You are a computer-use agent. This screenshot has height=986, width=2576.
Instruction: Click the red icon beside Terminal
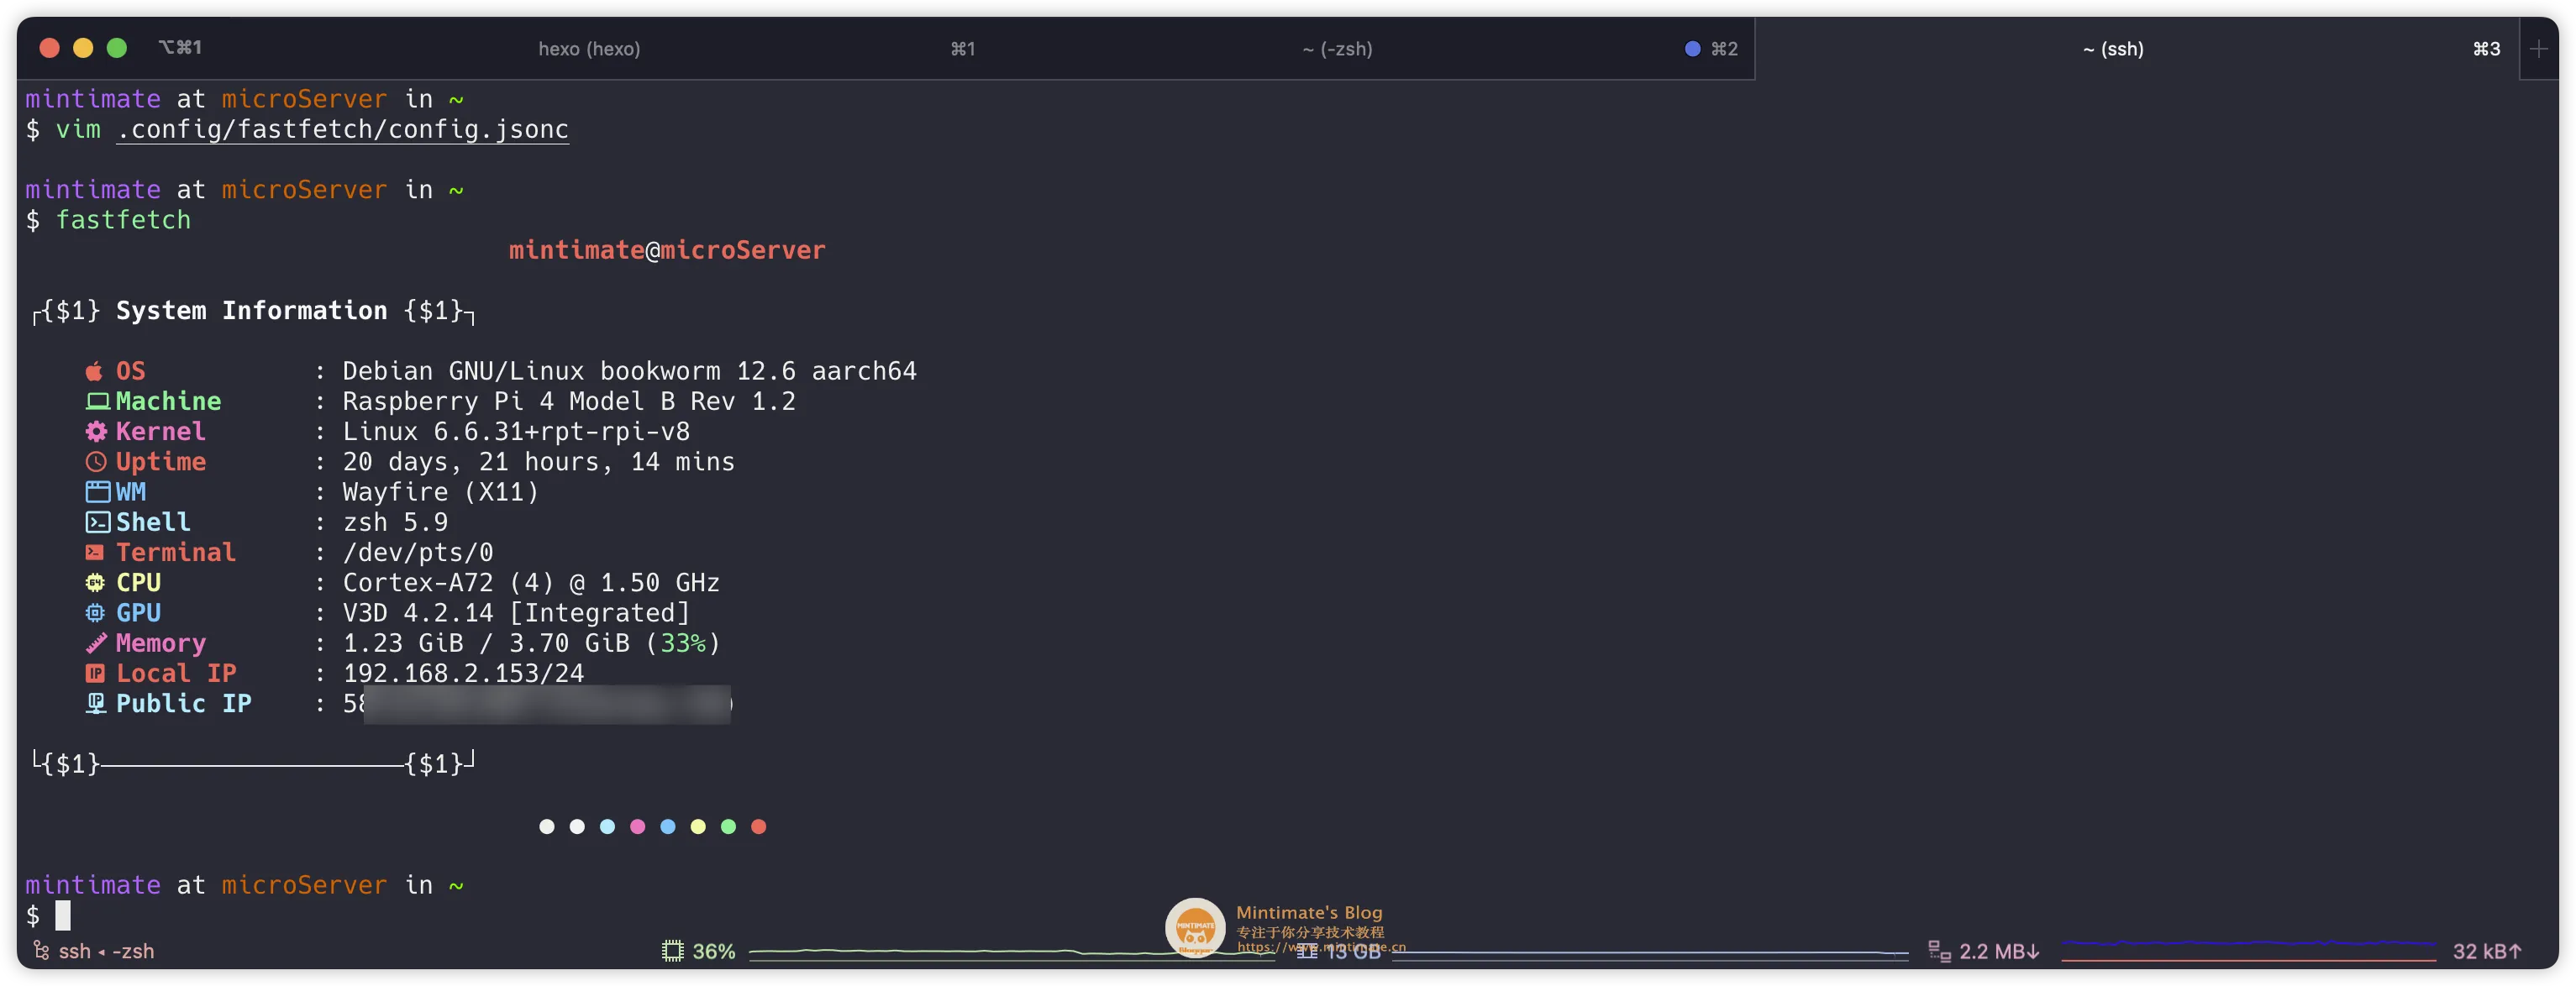(95, 552)
